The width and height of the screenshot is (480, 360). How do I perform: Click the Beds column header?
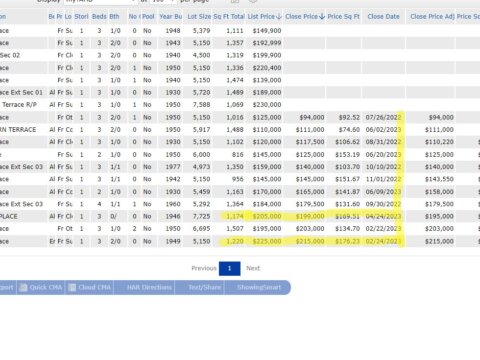click(x=99, y=16)
